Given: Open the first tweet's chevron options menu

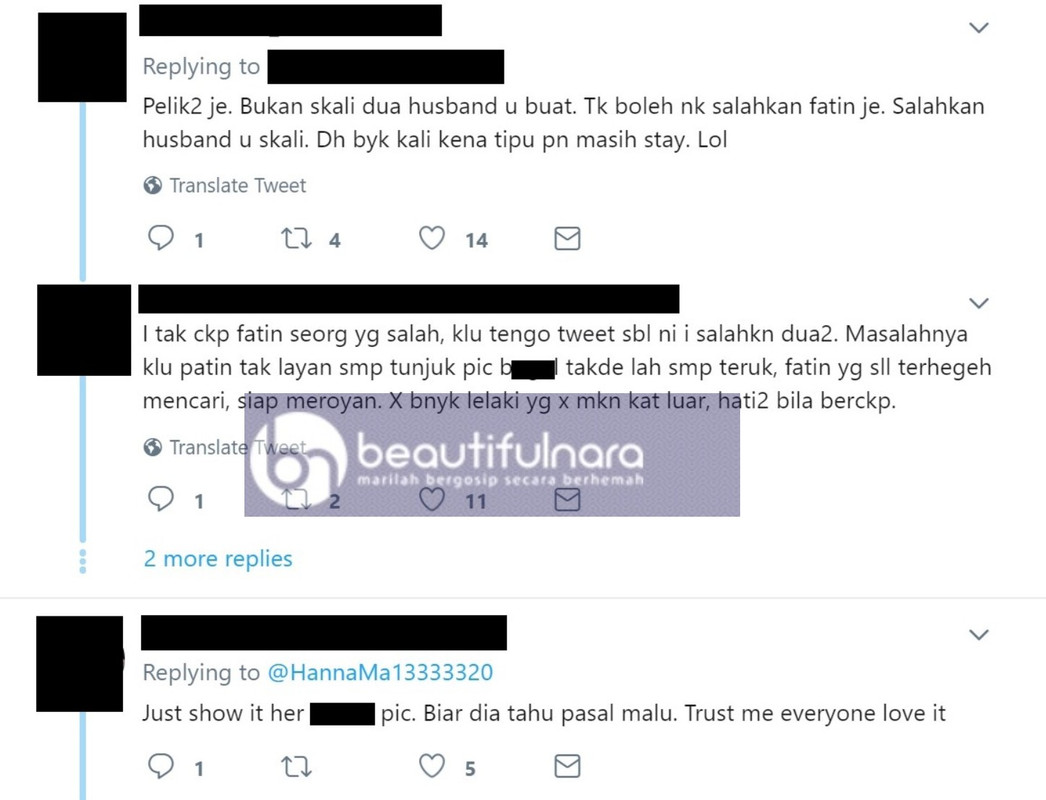Looking at the screenshot, I should point(979,27).
